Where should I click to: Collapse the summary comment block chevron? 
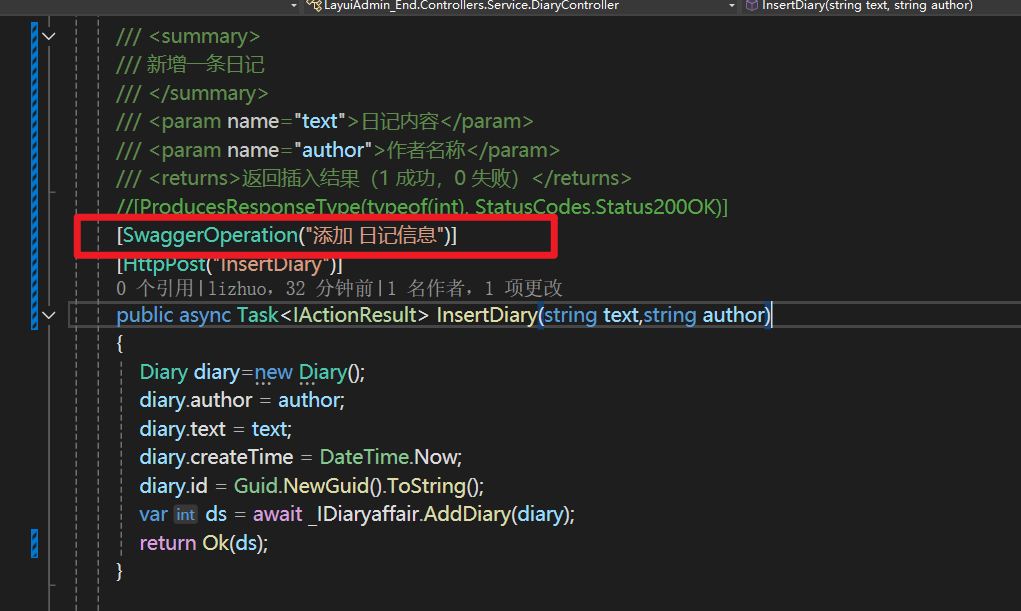coord(49,36)
